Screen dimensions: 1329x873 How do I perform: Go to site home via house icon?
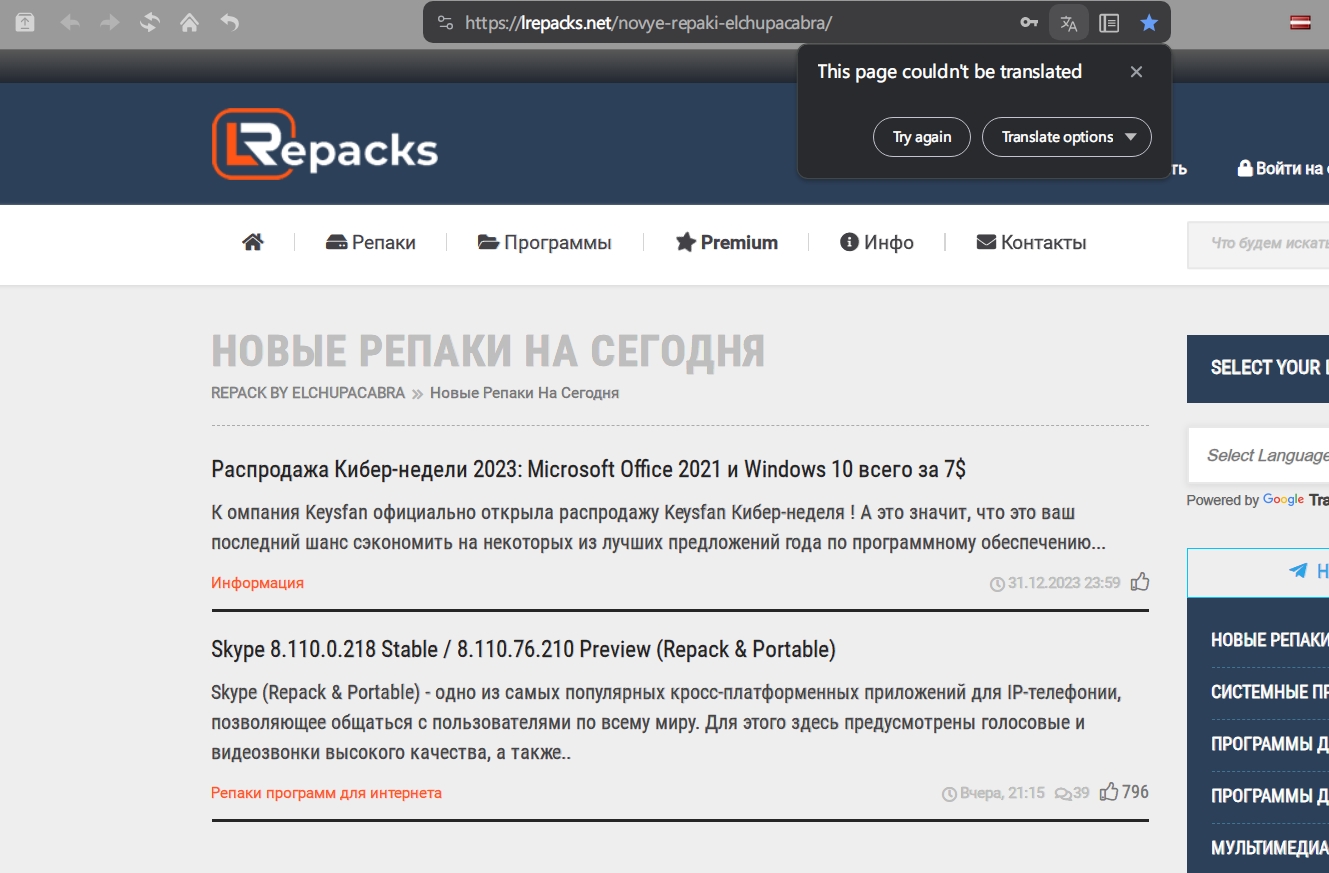tap(253, 242)
